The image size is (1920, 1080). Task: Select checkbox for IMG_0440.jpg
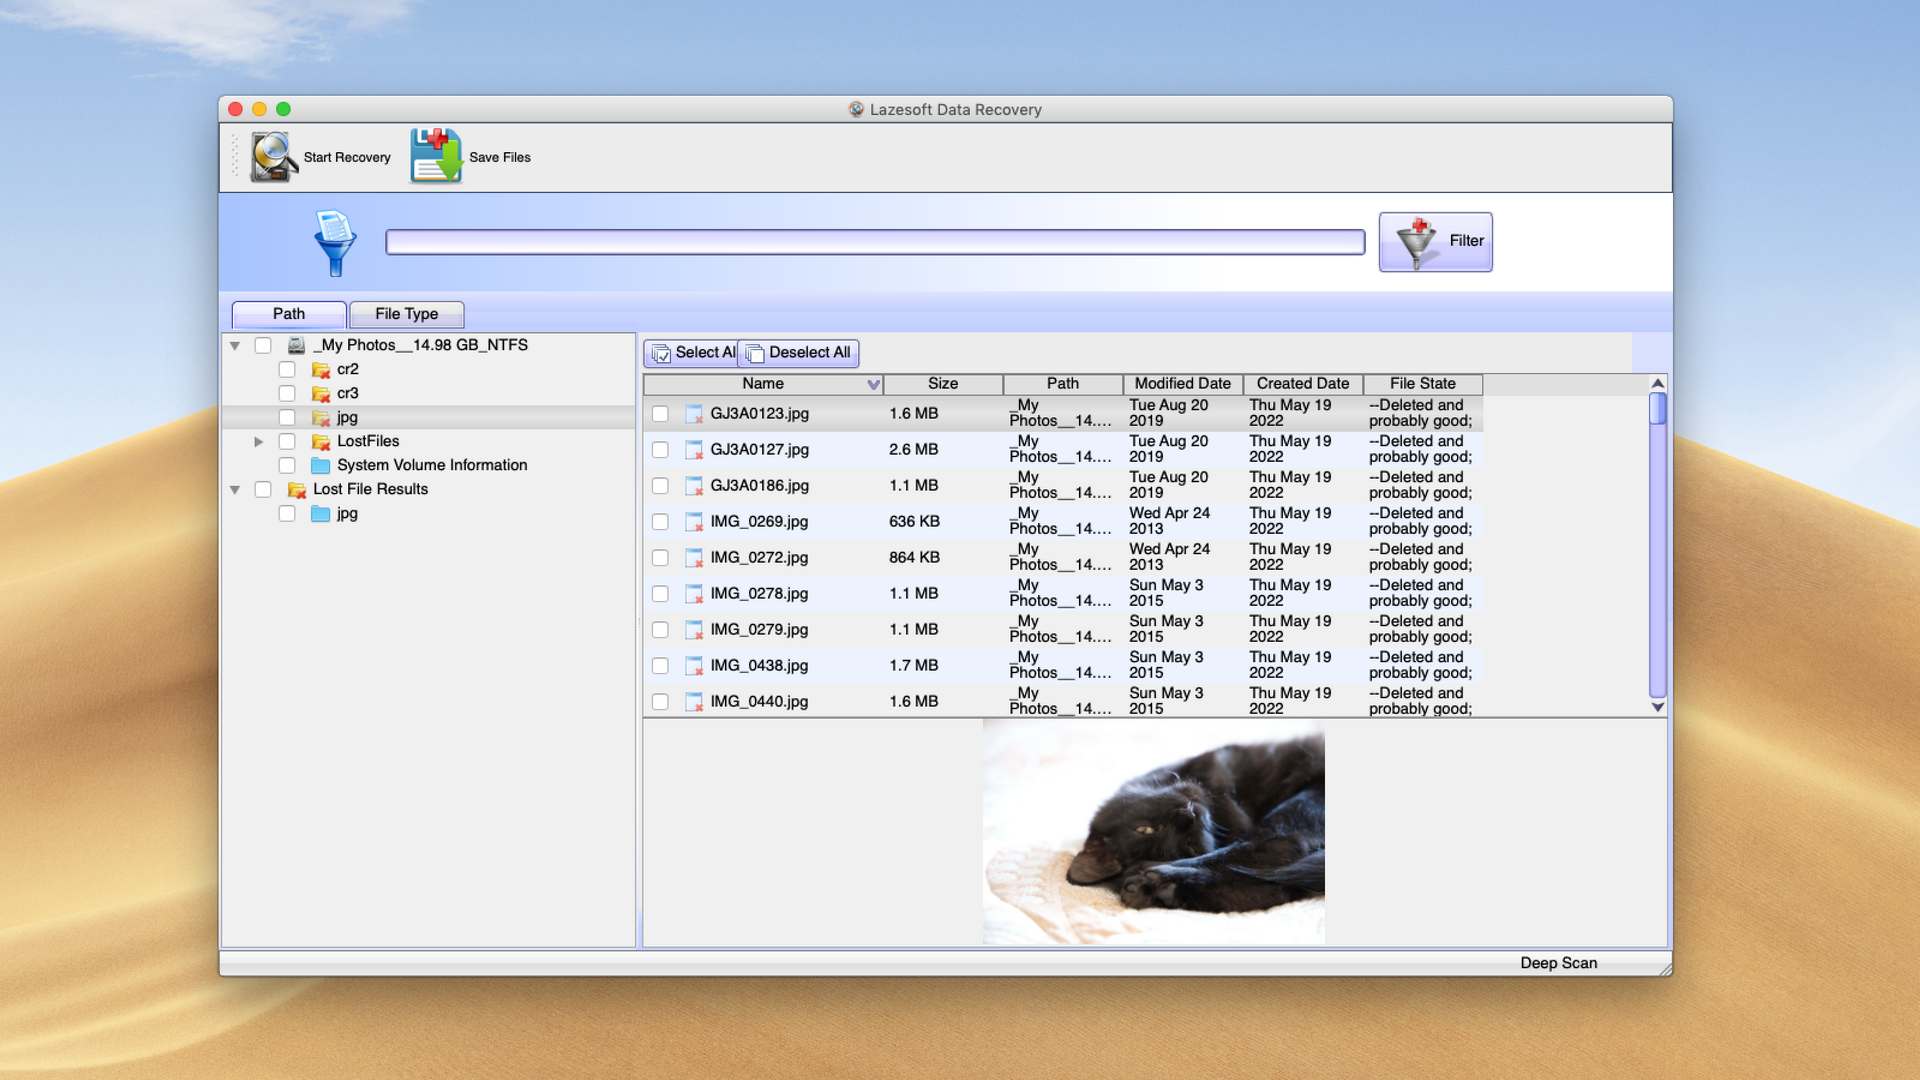pyautogui.click(x=660, y=702)
